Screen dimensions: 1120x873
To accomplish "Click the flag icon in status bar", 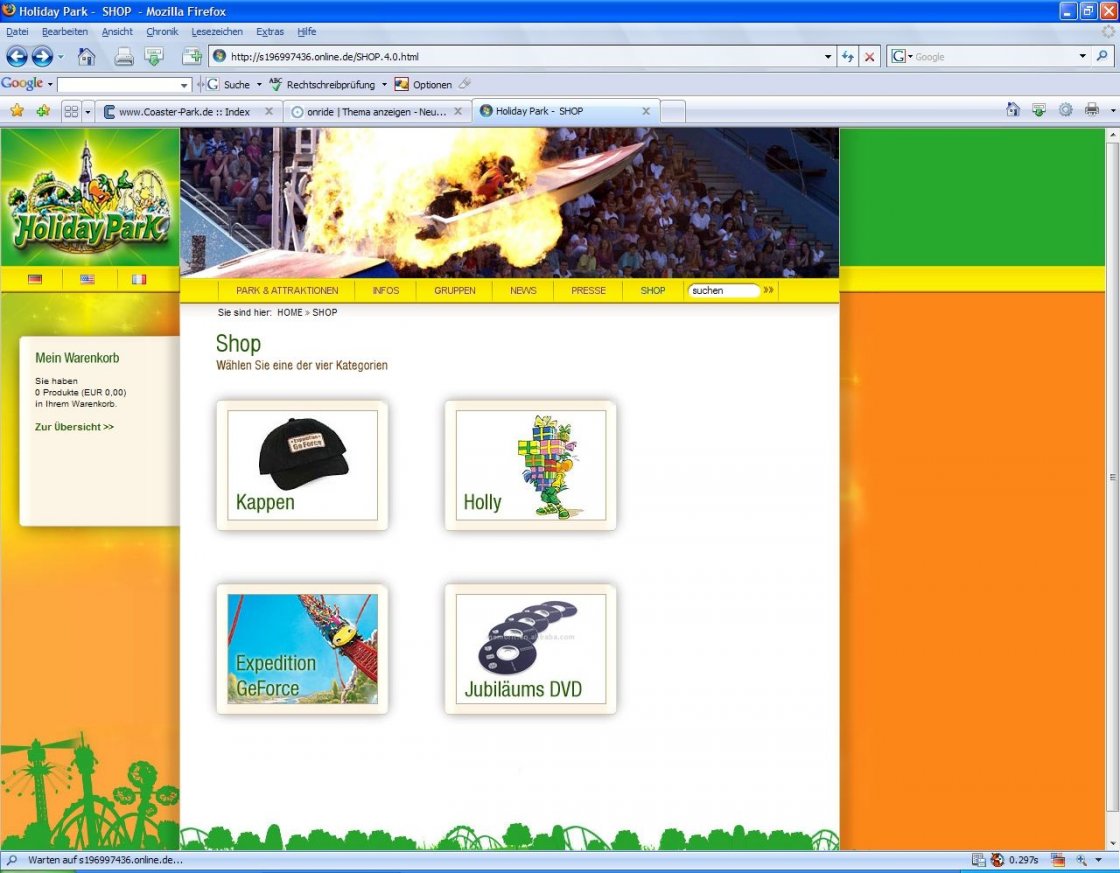I will point(1058,859).
